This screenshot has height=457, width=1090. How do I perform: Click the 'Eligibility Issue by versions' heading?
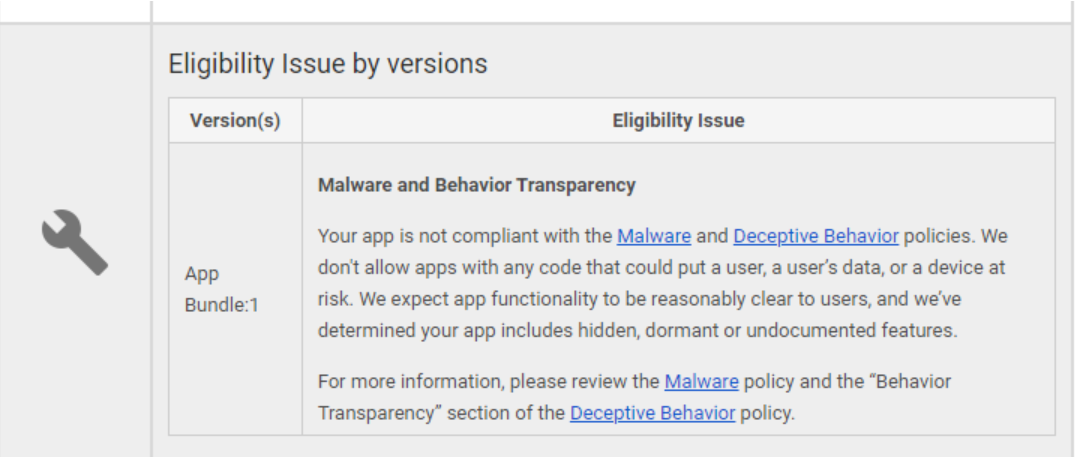[328, 64]
